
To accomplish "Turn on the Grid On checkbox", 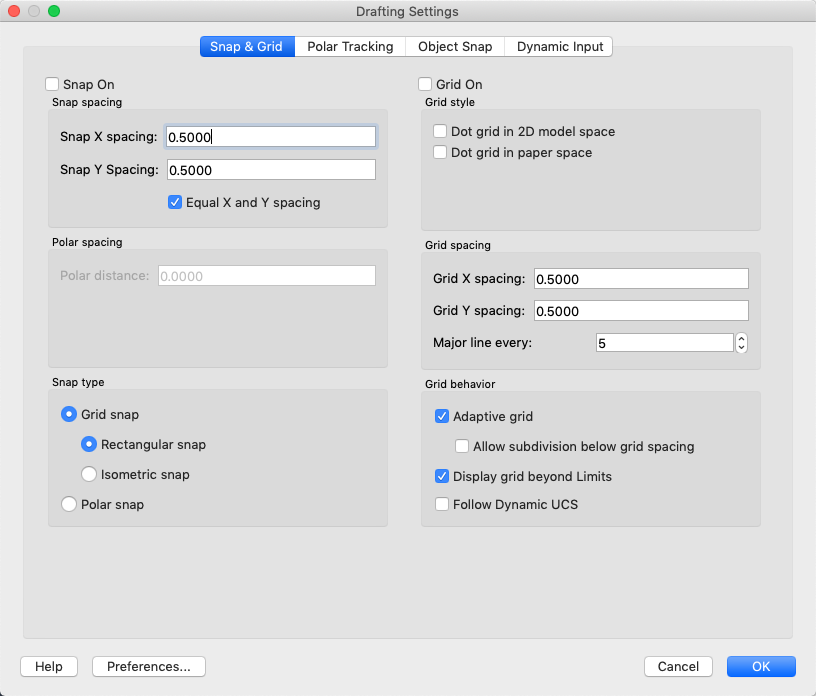I will (x=426, y=85).
